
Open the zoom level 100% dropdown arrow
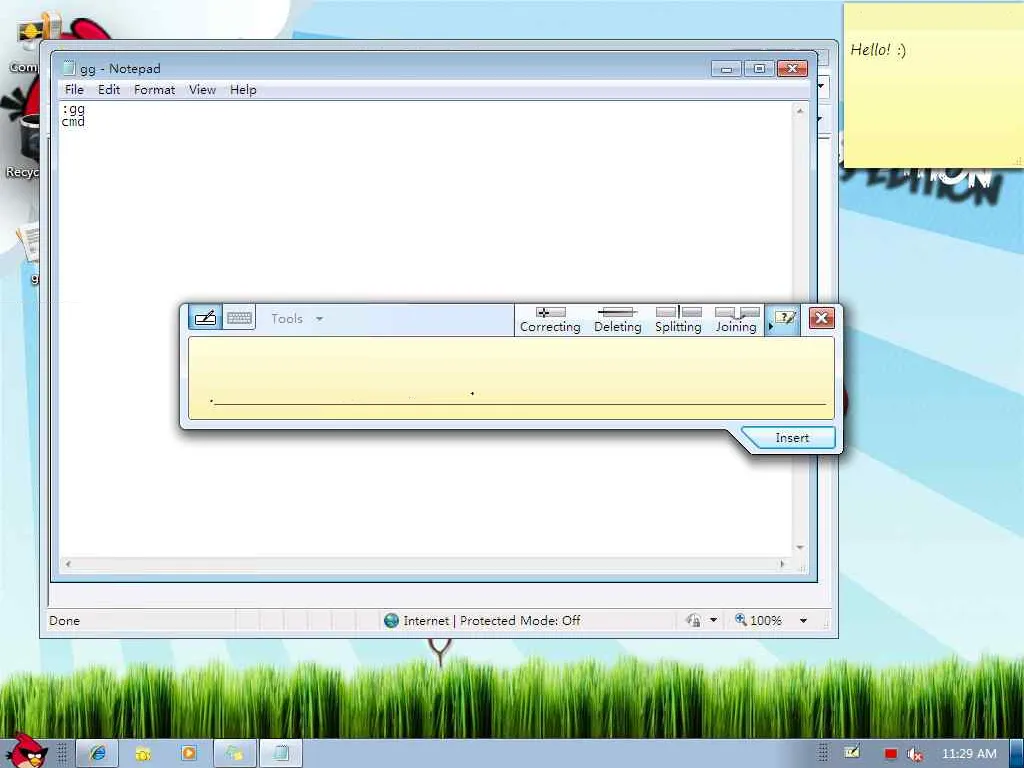pos(803,620)
